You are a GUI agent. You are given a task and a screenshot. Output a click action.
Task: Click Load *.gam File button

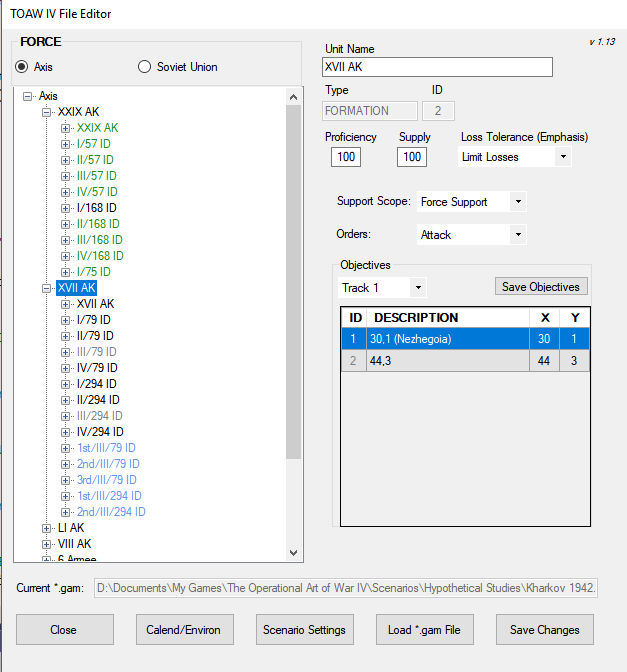(425, 630)
